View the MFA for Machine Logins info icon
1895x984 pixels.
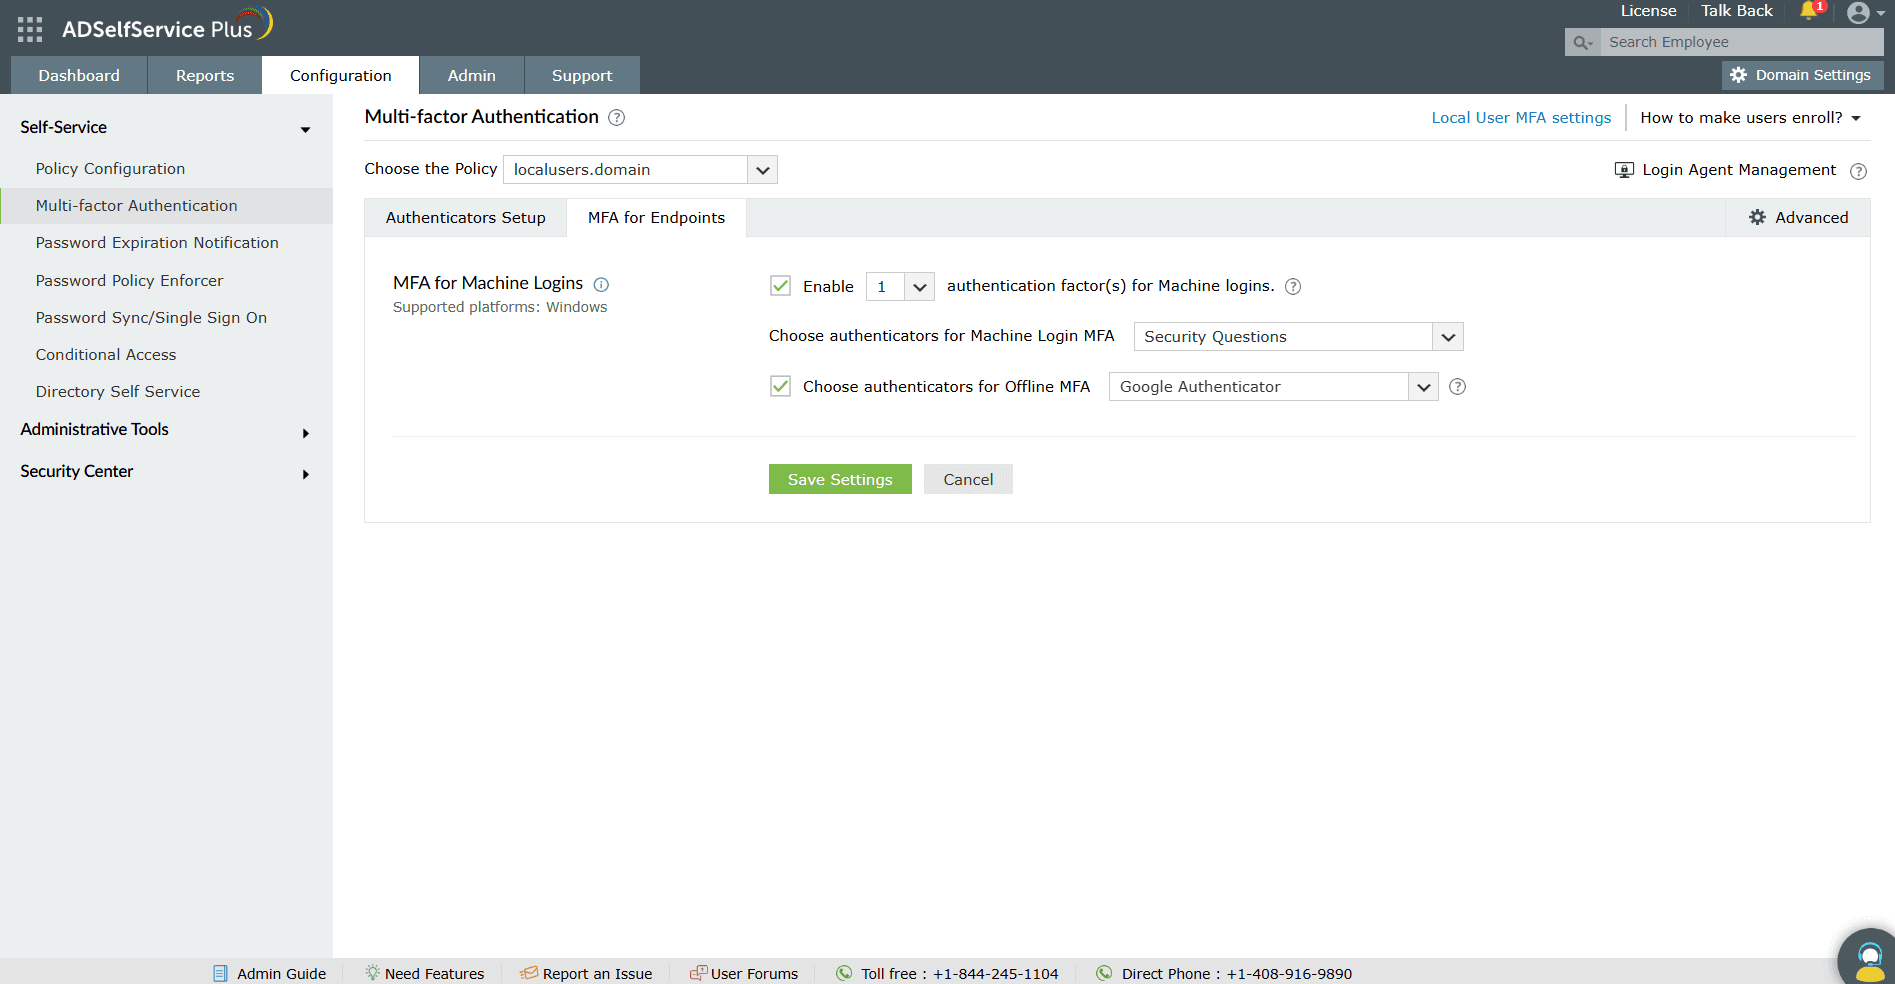click(x=601, y=284)
